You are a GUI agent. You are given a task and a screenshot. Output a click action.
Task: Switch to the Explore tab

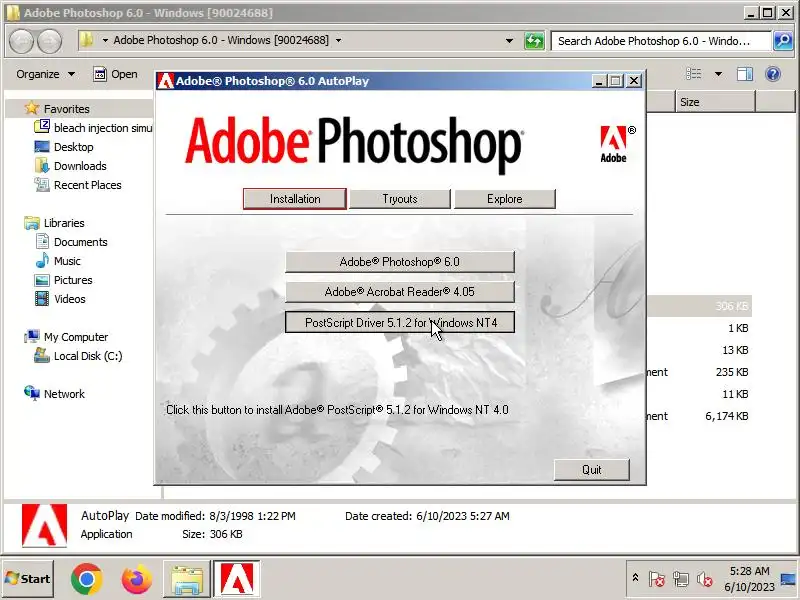(505, 199)
